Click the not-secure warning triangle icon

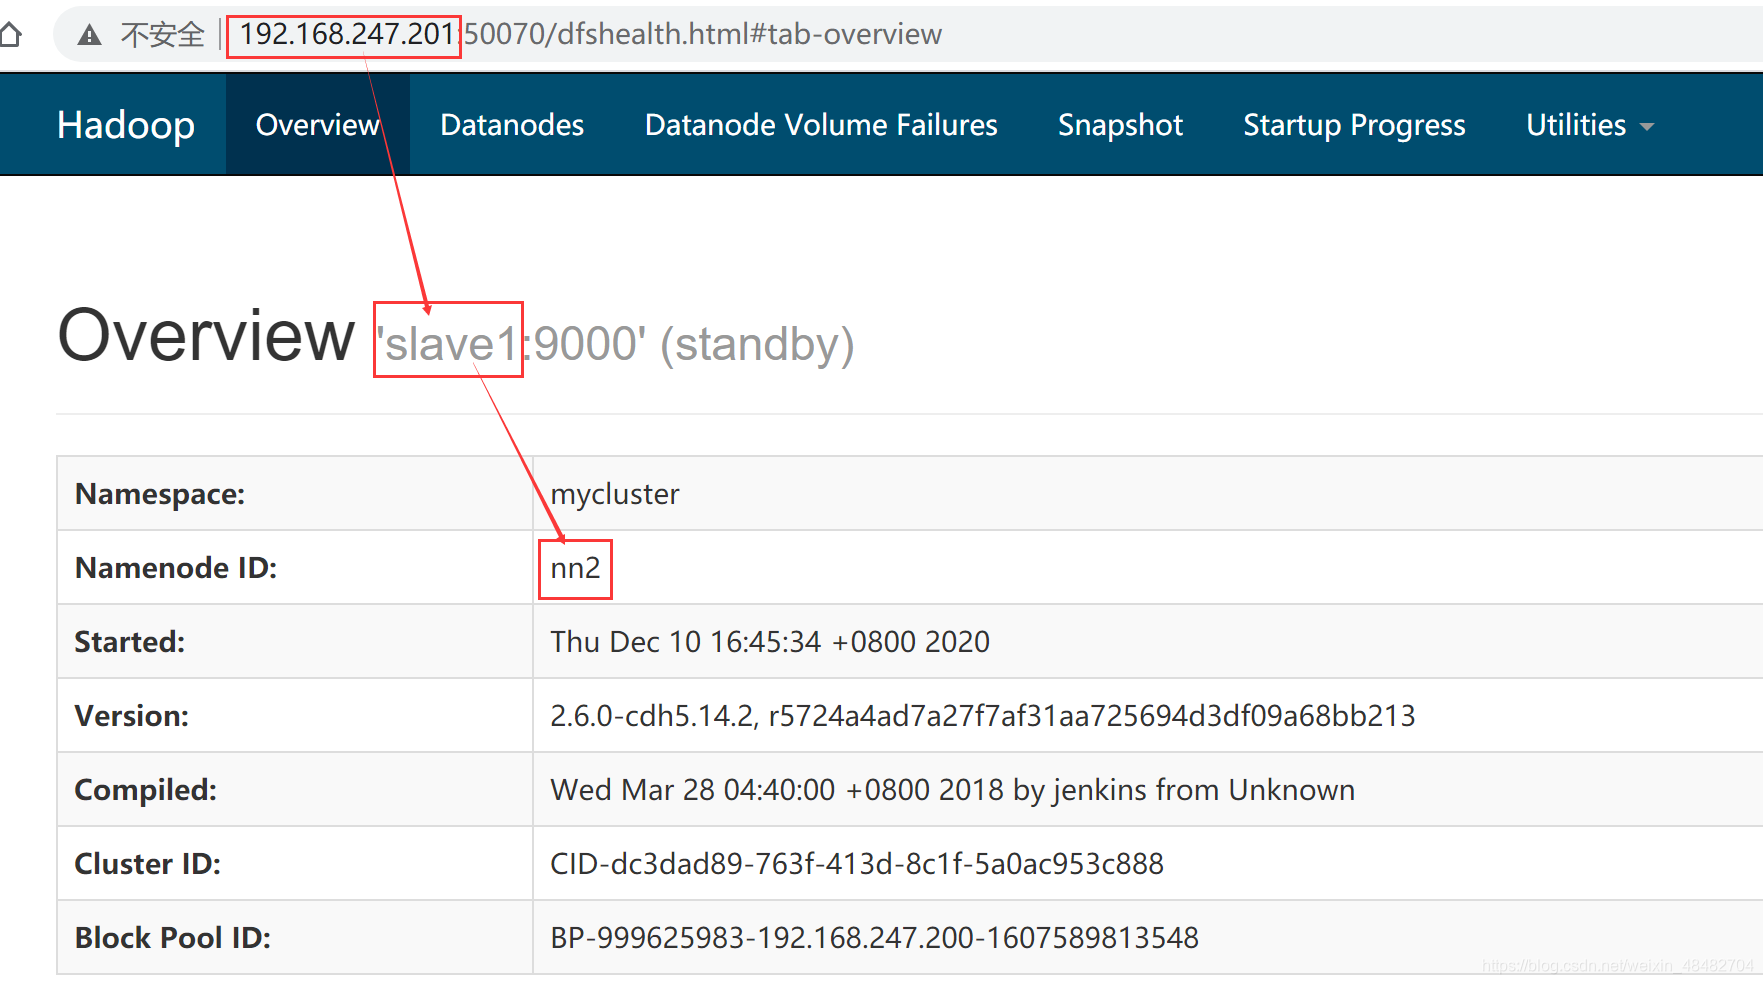point(90,35)
